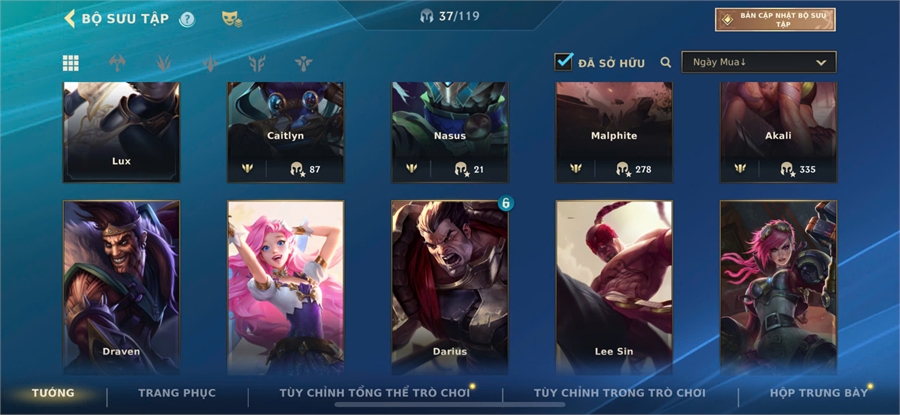The width and height of the screenshot is (900, 415).
Task: Open the Lee Sin champion card
Action: [614, 287]
